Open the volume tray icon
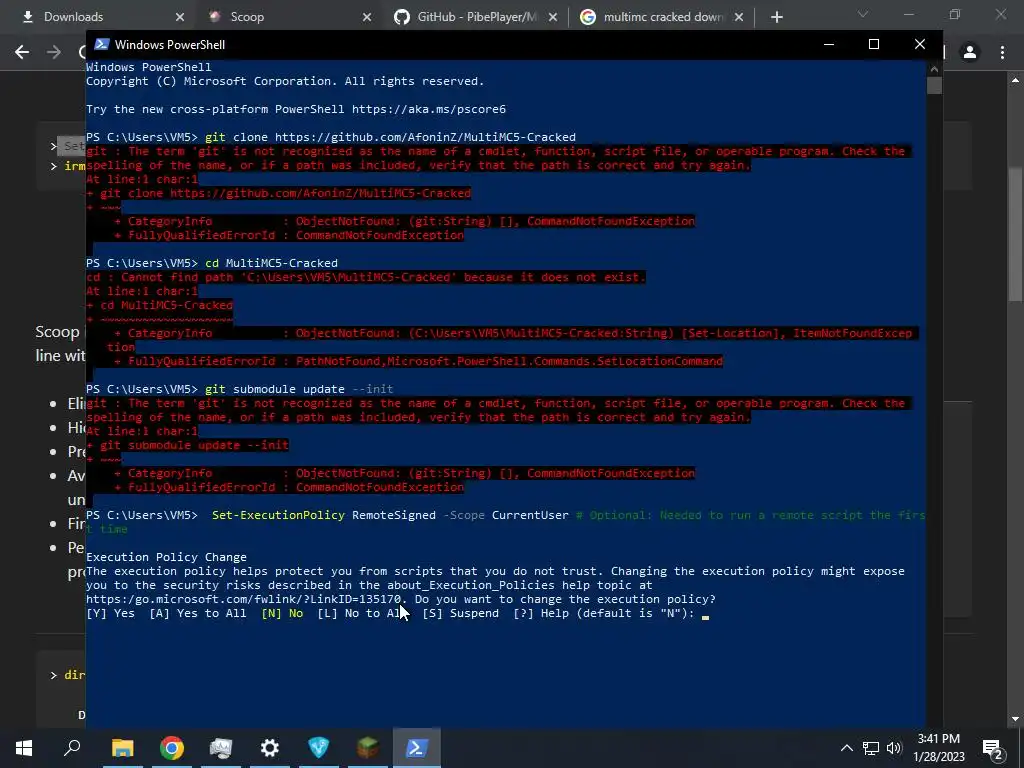Viewport: 1024px width, 768px height. (x=894, y=748)
